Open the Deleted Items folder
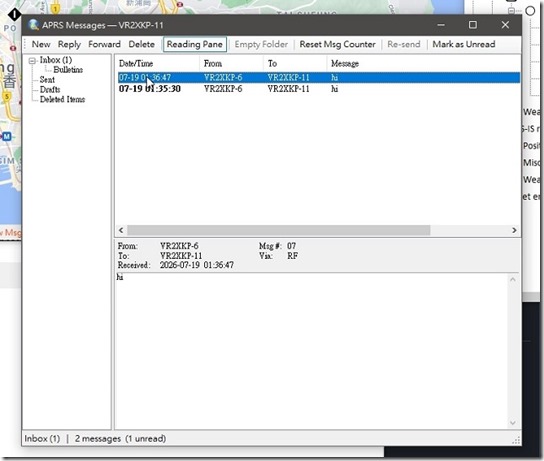The image size is (544, 461). pyautogui.click(x=62, y=99)
